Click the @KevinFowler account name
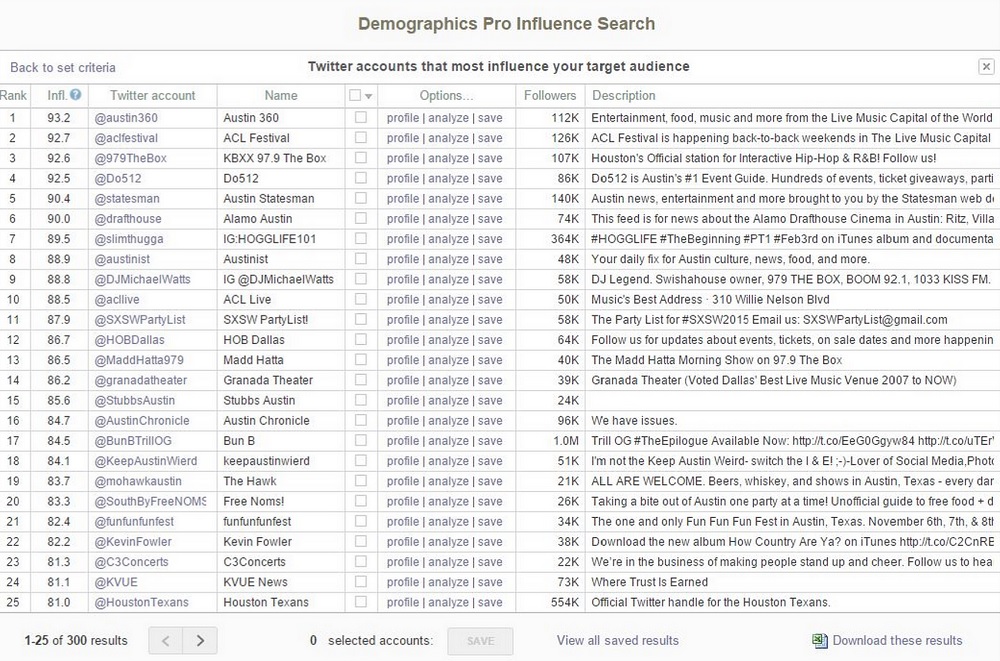This screenshot has width=1000, height=661. [133, 542]
